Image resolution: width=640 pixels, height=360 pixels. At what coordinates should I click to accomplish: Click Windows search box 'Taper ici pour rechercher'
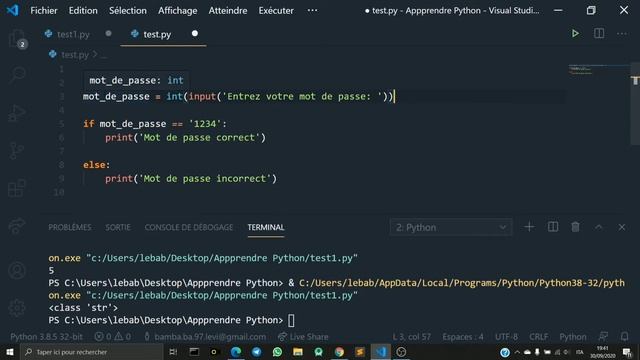coord(92,352)
